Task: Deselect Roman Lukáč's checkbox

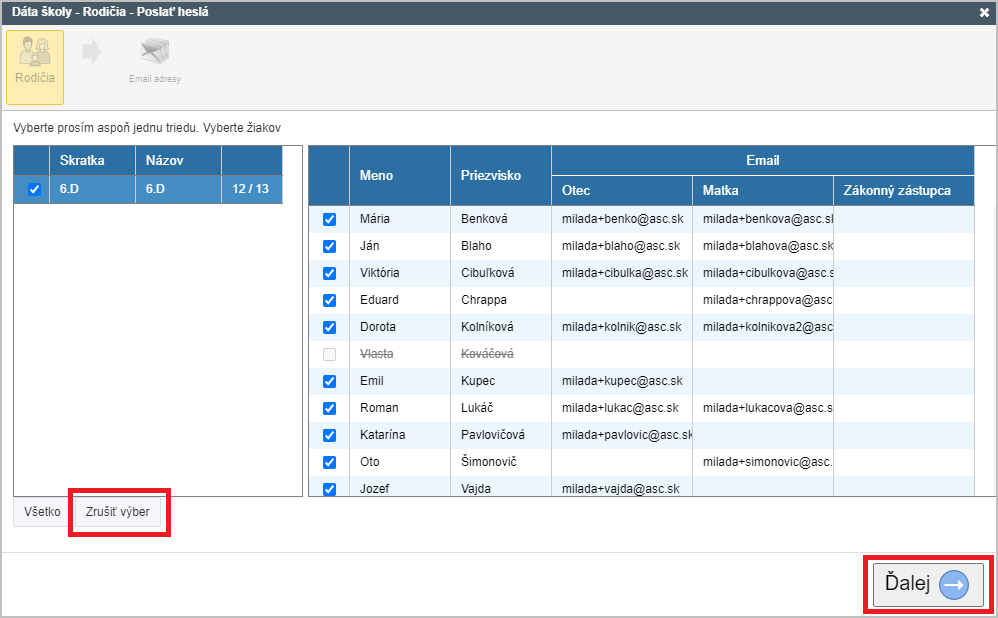Action: tap(329, 408)
